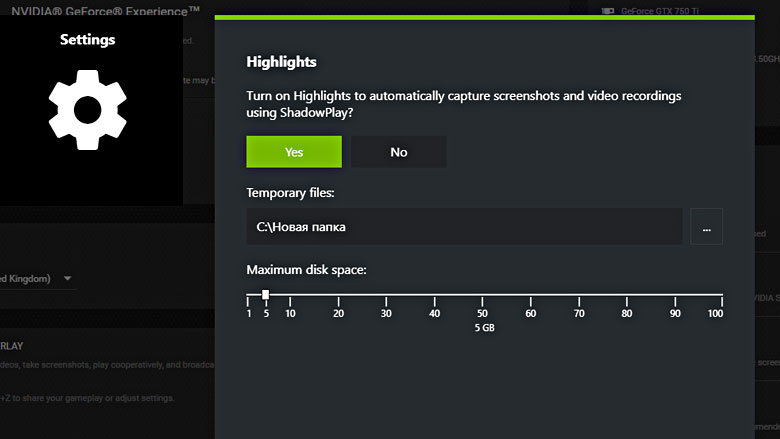Click the Temporary files path field
The width and height of the screenshot is (780, 439).
click(464, 227)
